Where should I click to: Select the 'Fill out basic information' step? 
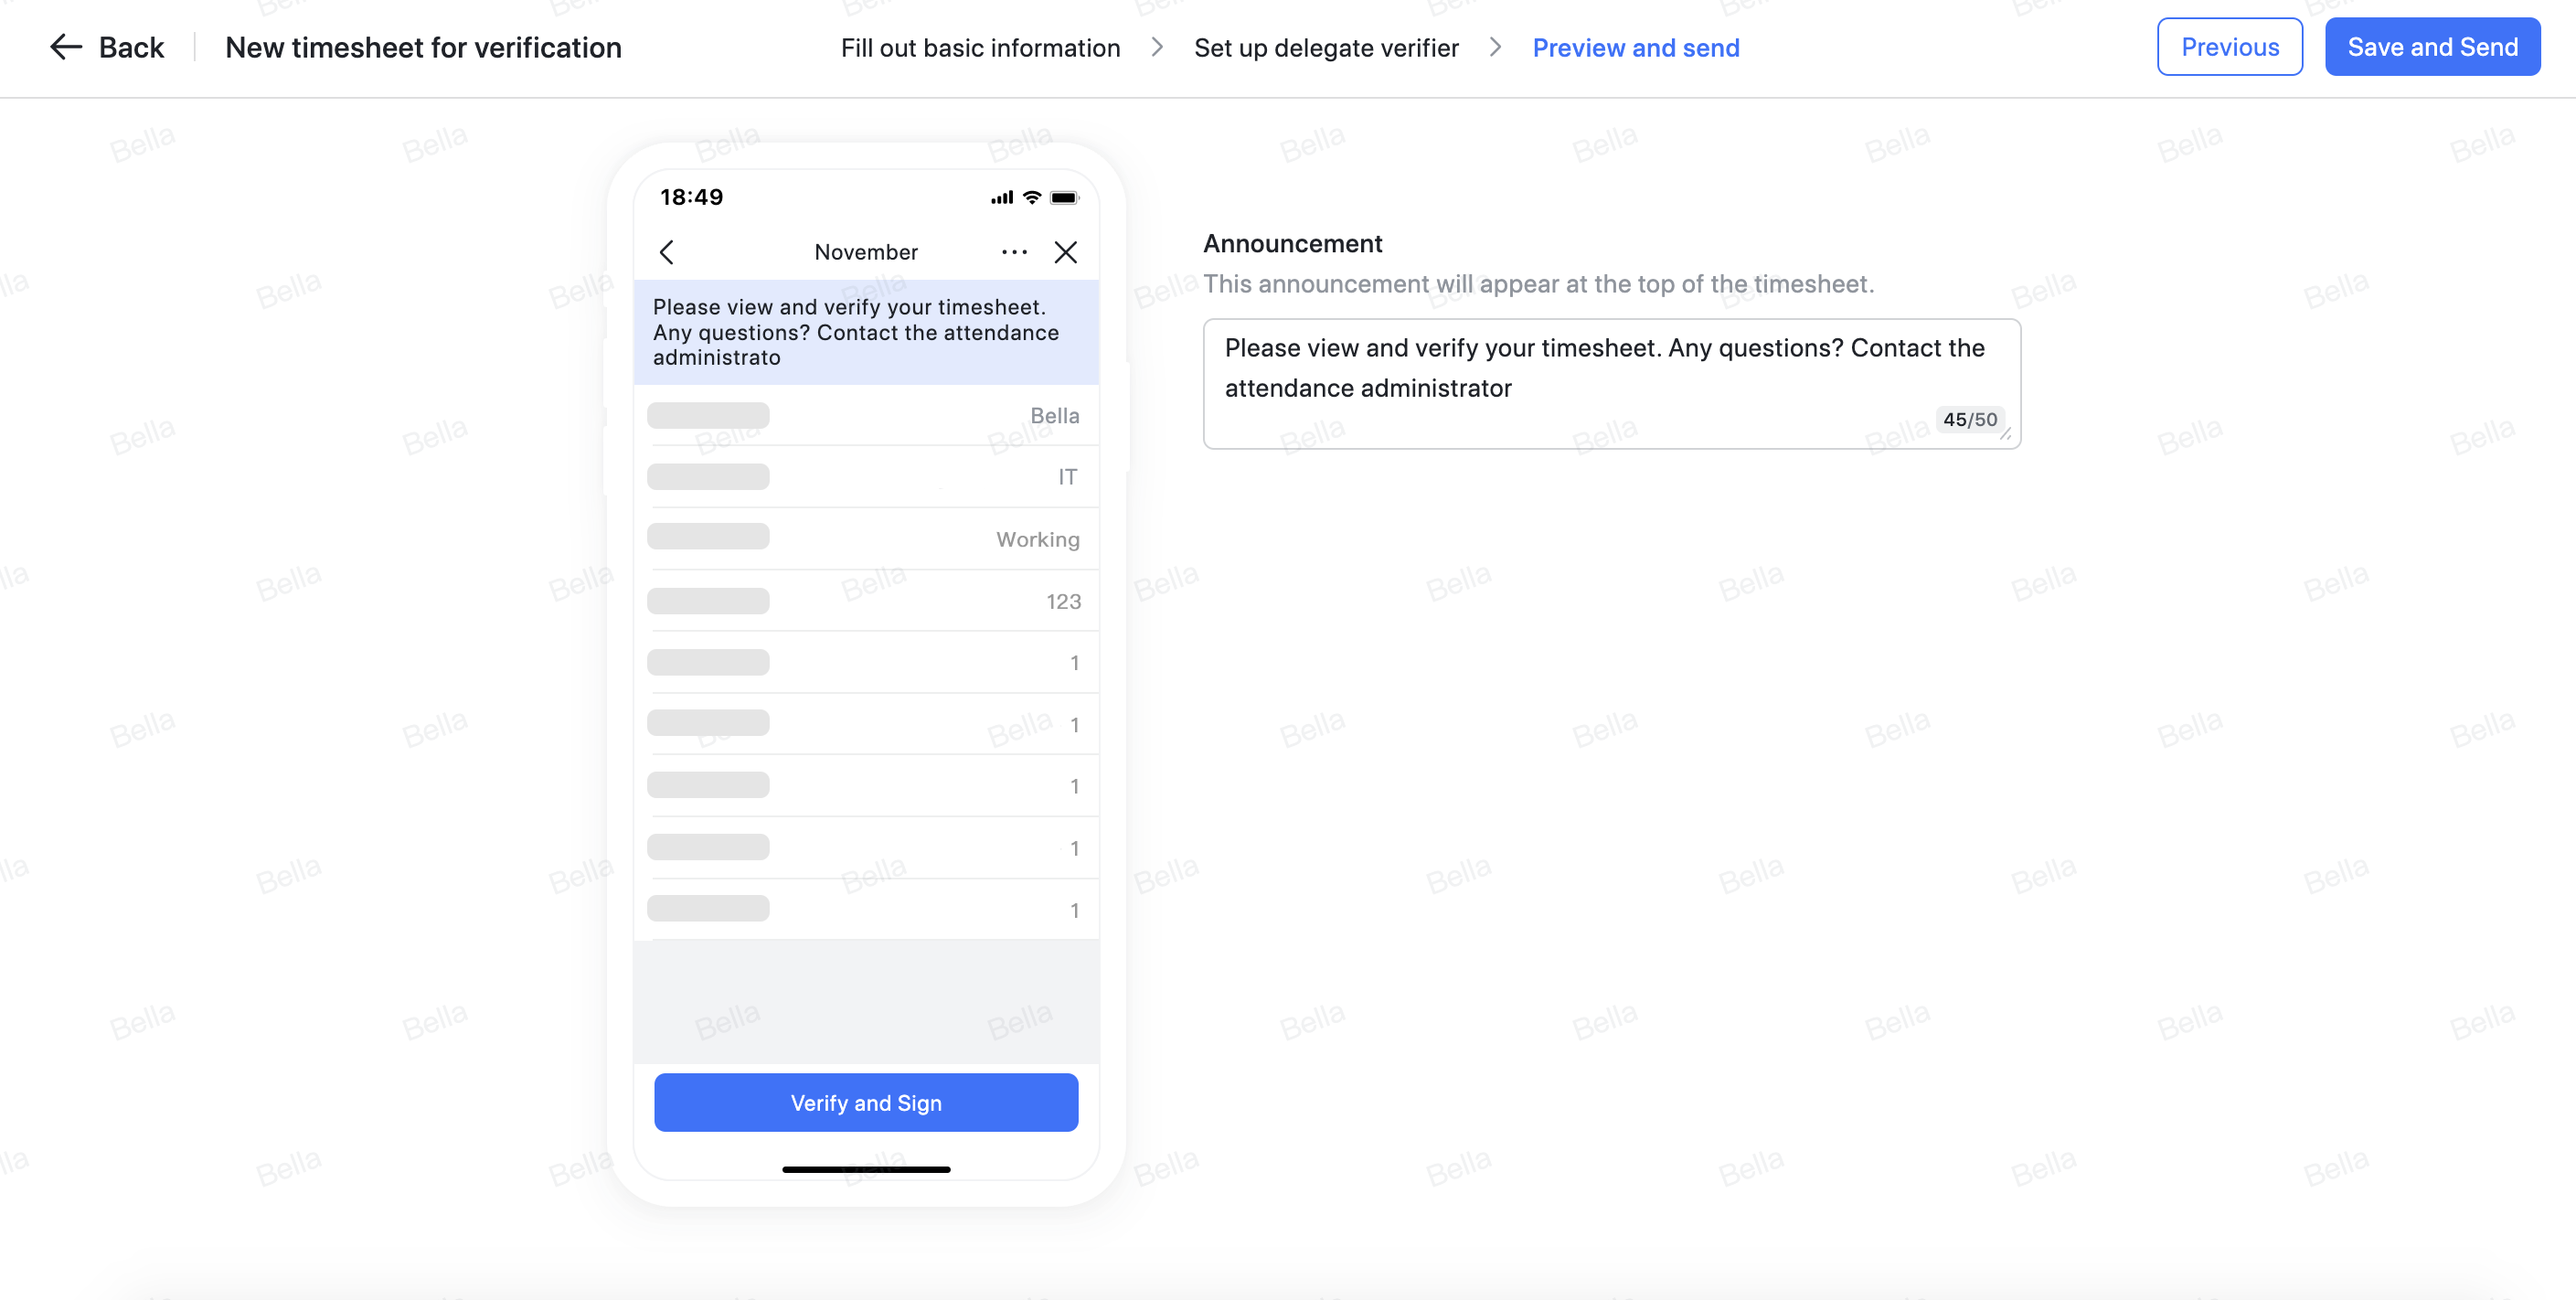click(x=980, y=47)
